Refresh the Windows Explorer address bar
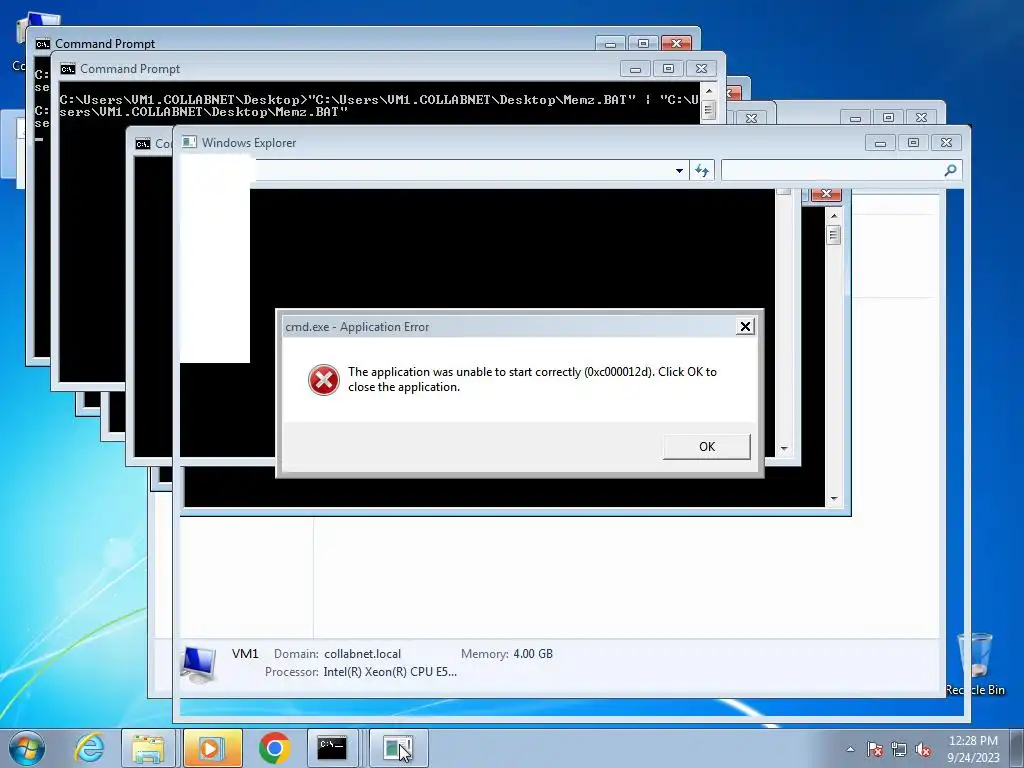This screenshot has height=768, width=1024. point(702,170)
